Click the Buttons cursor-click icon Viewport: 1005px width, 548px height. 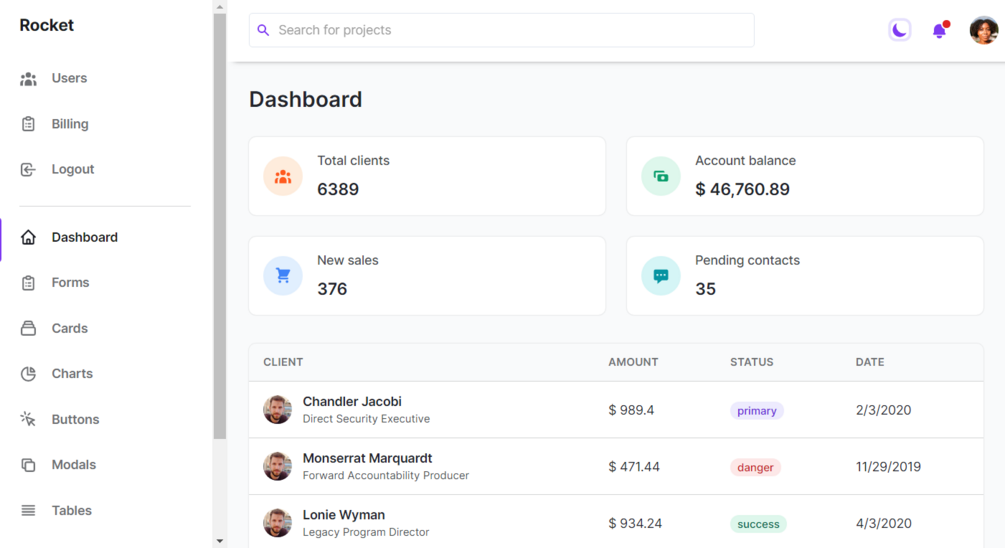(x=28, y=419)
